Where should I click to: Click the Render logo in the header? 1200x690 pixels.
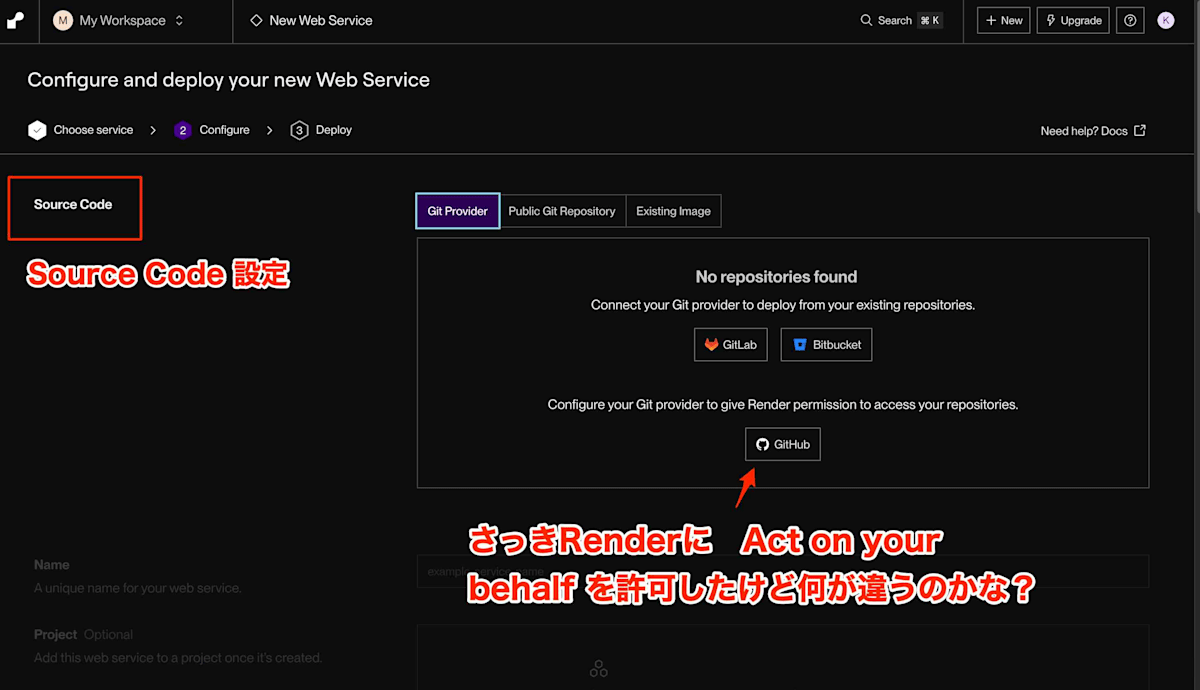coord(15,20)
